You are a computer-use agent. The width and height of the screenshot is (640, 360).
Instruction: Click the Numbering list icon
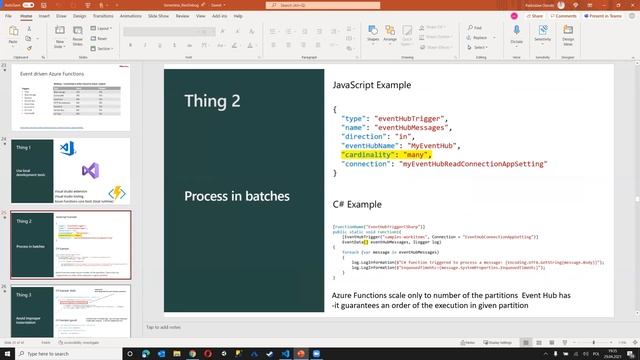coord(289,31)
